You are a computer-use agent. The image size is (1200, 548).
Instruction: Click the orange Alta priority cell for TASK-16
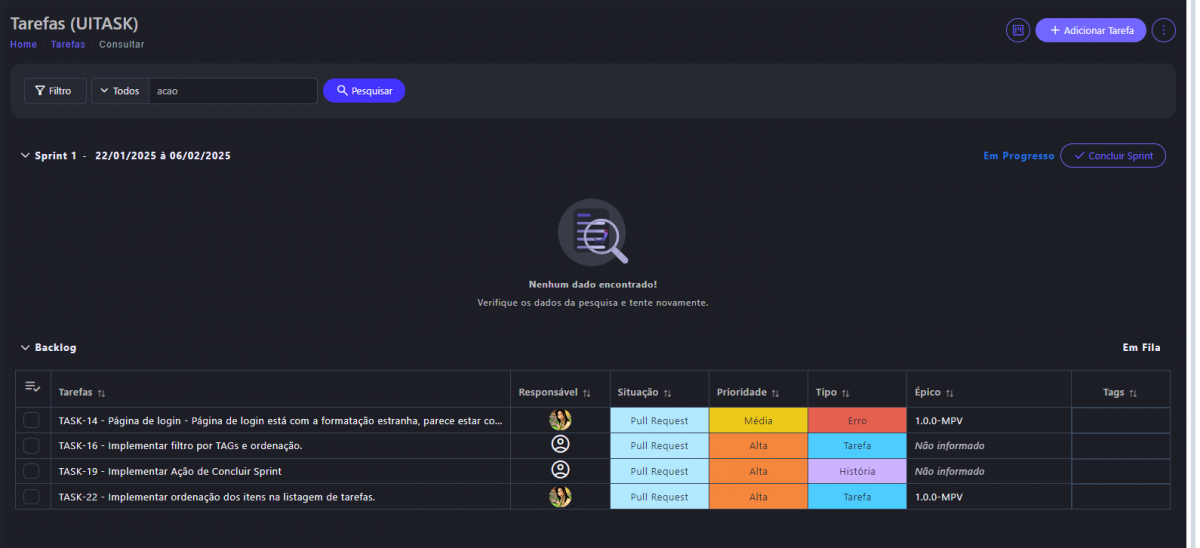758,446
